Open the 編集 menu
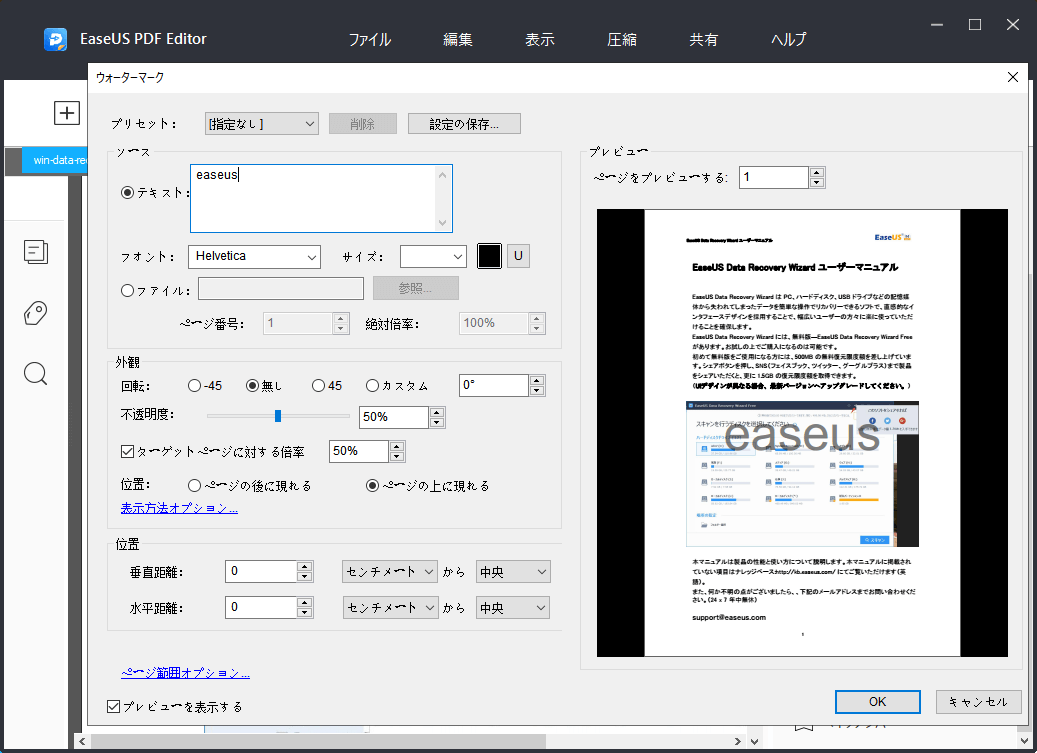Image resolution: width=1037 pixels, height=753 pixels. (457, 39)
